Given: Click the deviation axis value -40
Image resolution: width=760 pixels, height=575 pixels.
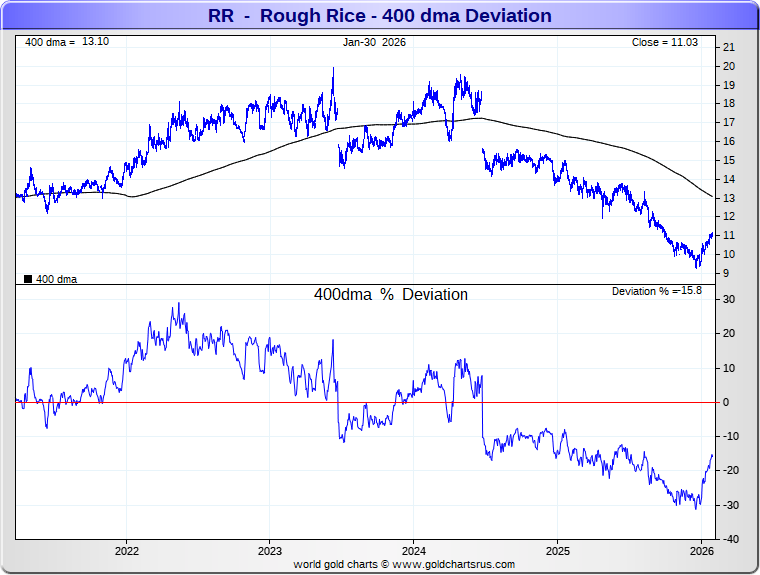Looking at the screenshot, I should (x=731, y=539).
